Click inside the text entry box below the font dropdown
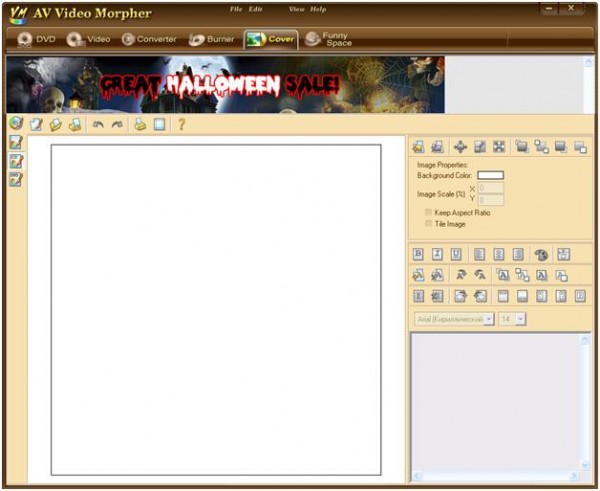This screenshot has width=600, height=491. (x=496, y=402)
